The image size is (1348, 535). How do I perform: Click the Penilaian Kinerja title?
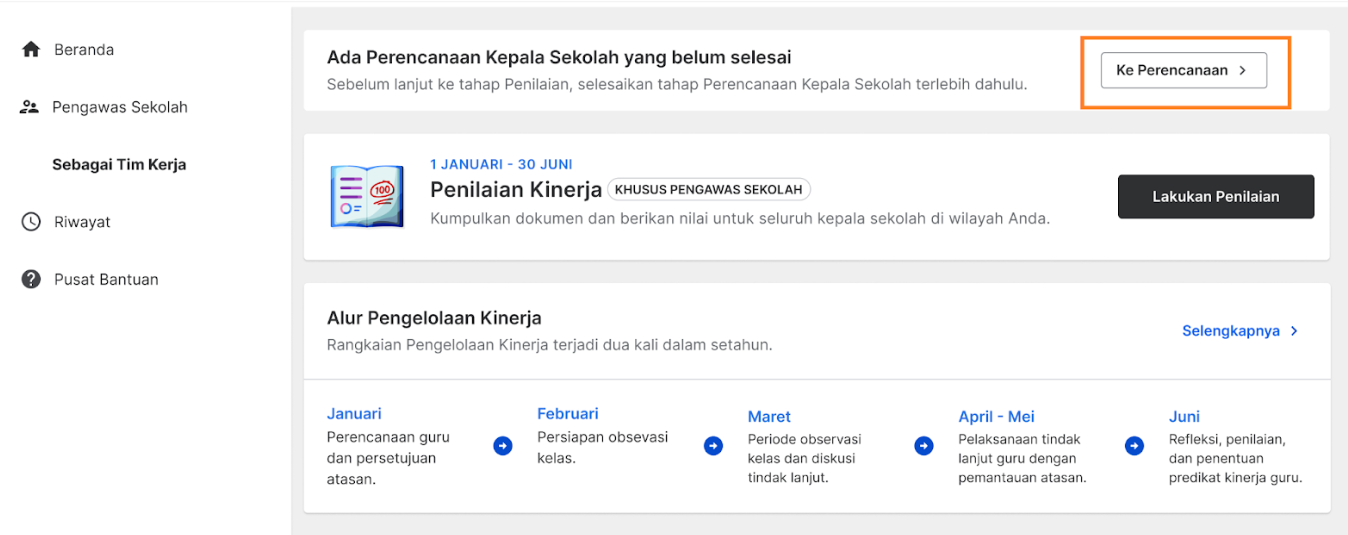click(516, 190)
